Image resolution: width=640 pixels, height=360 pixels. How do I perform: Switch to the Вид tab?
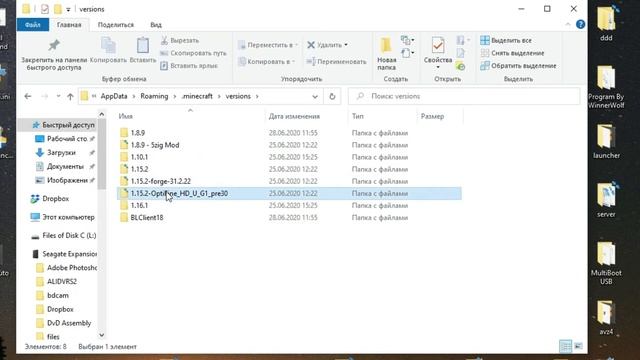(156, 24)
